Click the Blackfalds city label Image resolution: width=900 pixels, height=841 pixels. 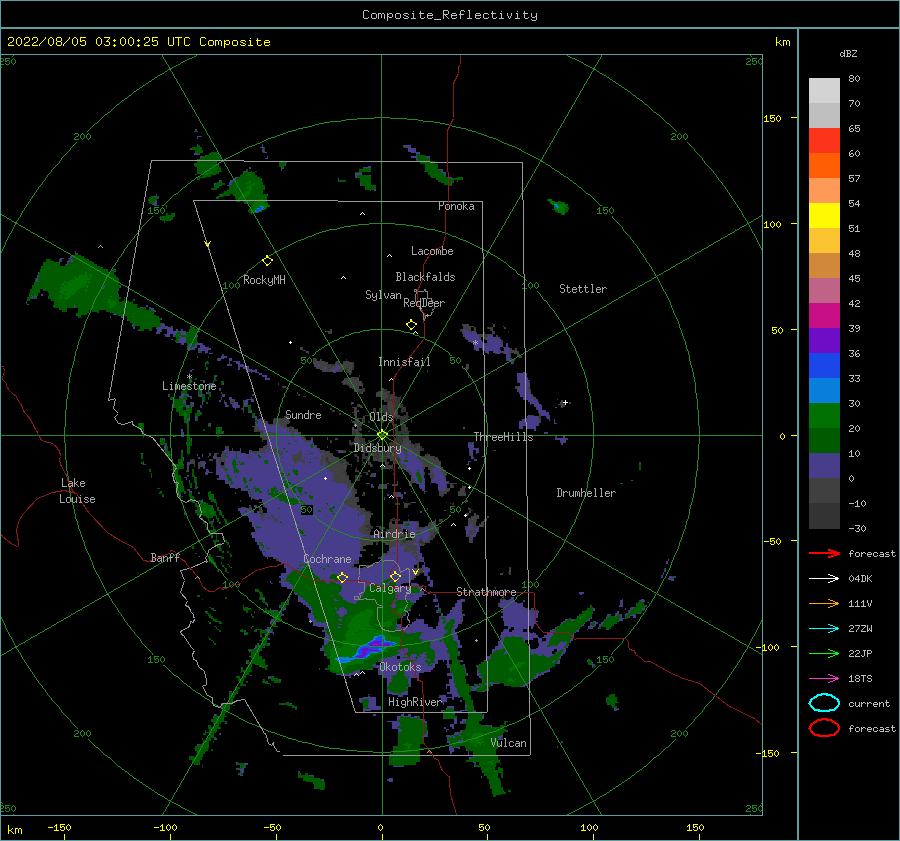pos(425,277)
